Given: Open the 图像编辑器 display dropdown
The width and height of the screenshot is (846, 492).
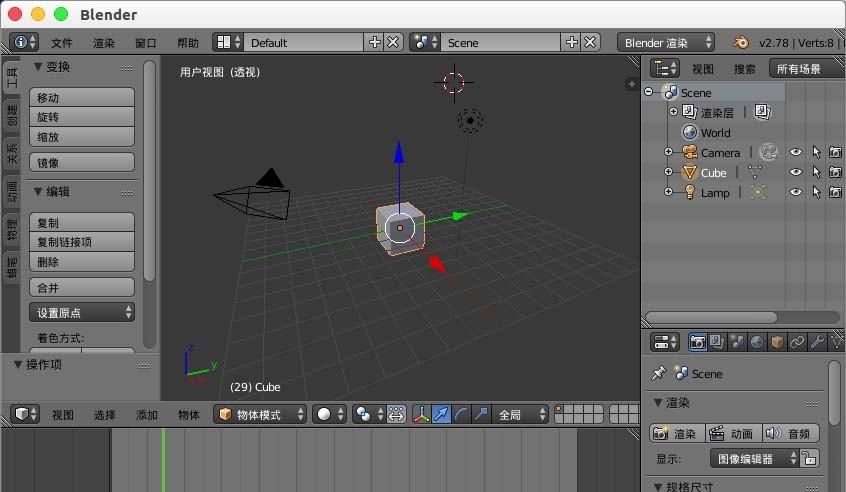Looking at the screenshot, I should point(755,459).
